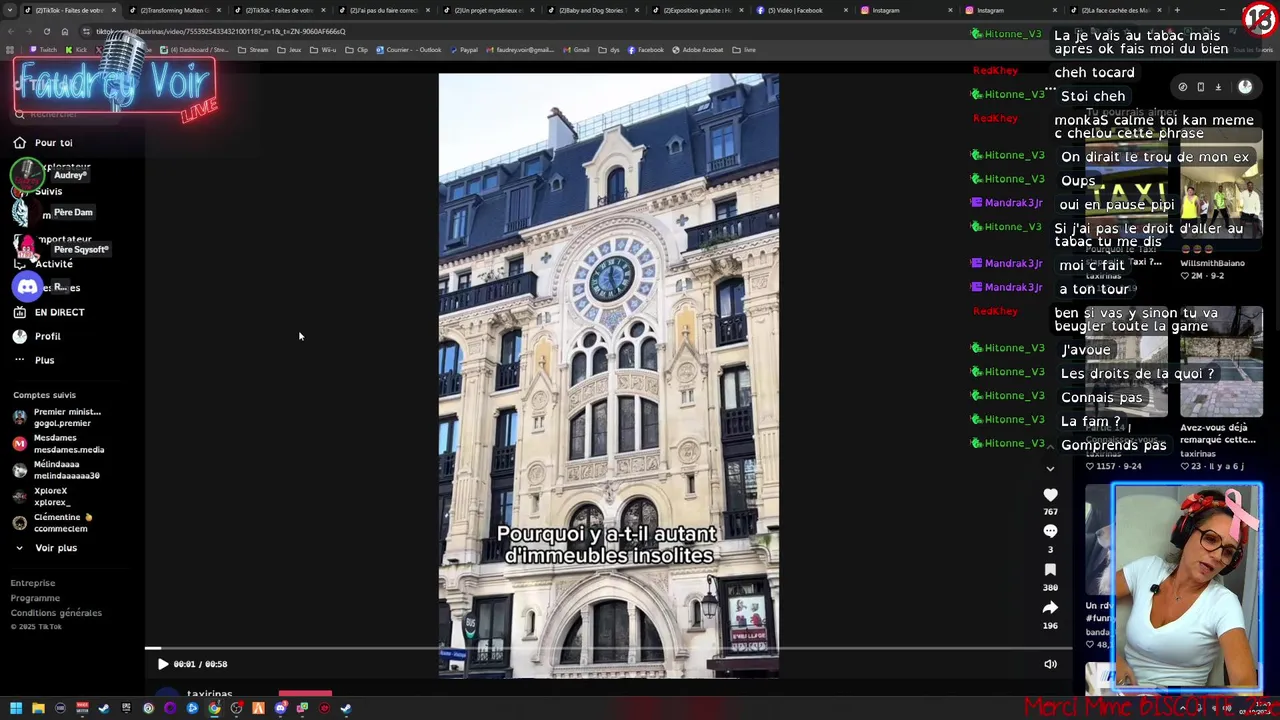Open Discord from the taskbar
The width and height of the screenshot is (1280, 720).
click(x=280, y=708)
